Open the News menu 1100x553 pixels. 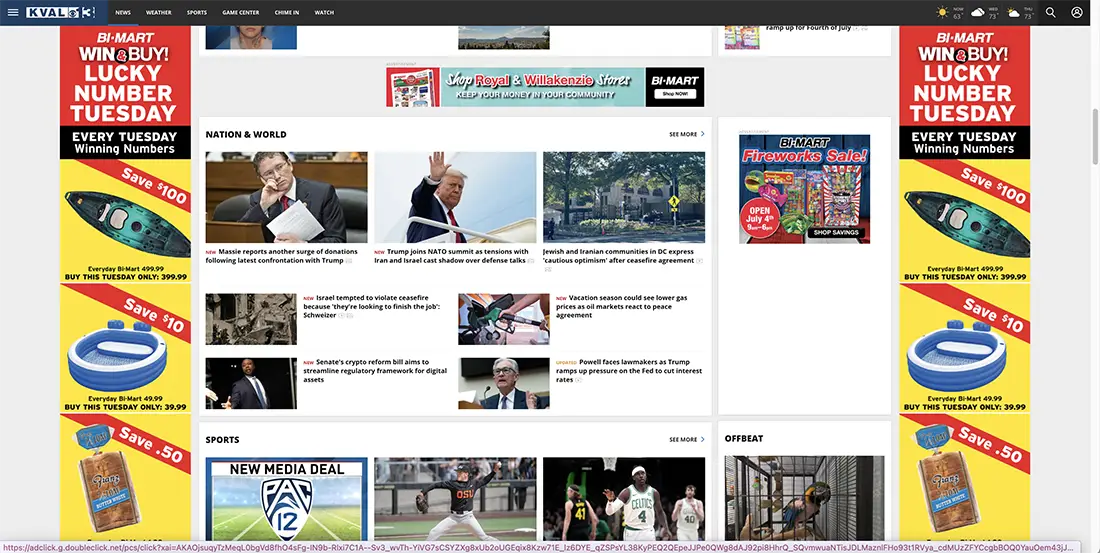[123, 13]
